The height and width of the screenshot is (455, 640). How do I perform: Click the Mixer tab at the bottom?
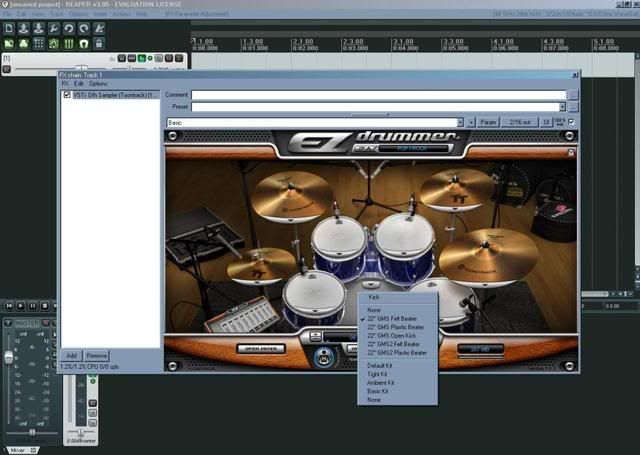[x=21, y=450]
